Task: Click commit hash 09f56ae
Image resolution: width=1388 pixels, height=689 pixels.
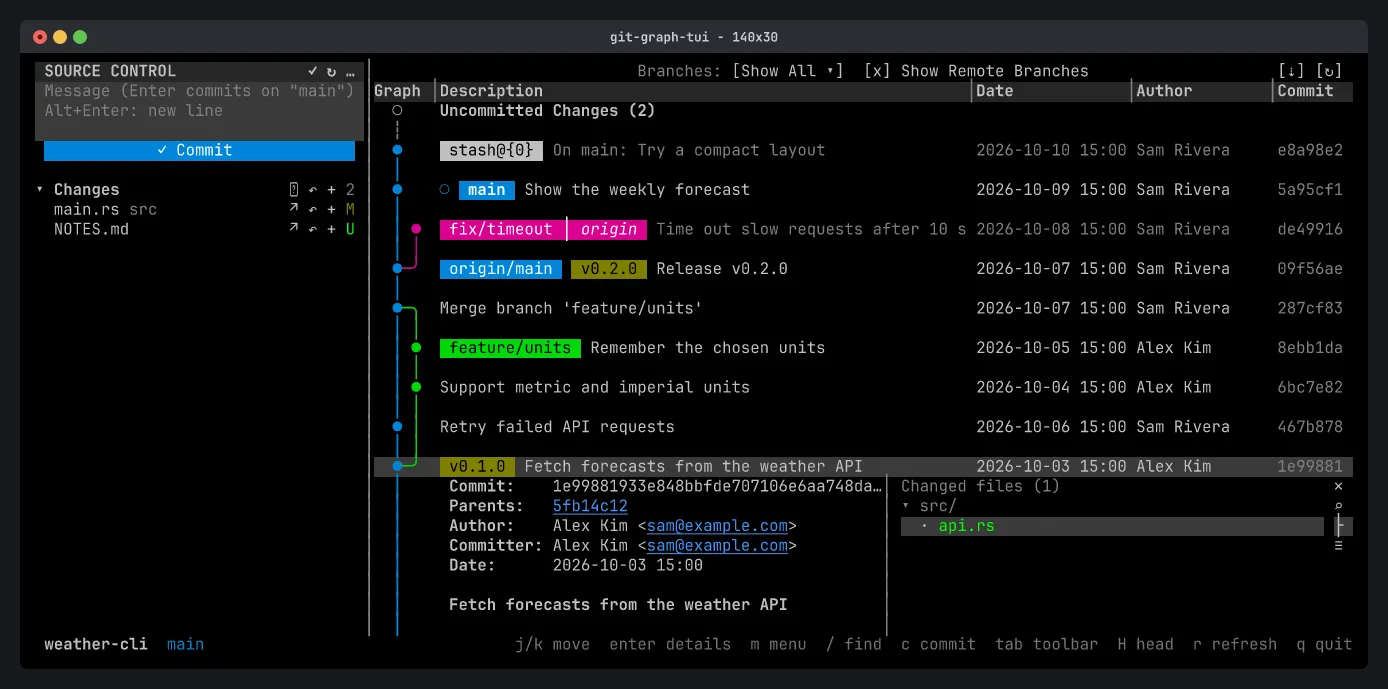Action: coord(1310,269)
